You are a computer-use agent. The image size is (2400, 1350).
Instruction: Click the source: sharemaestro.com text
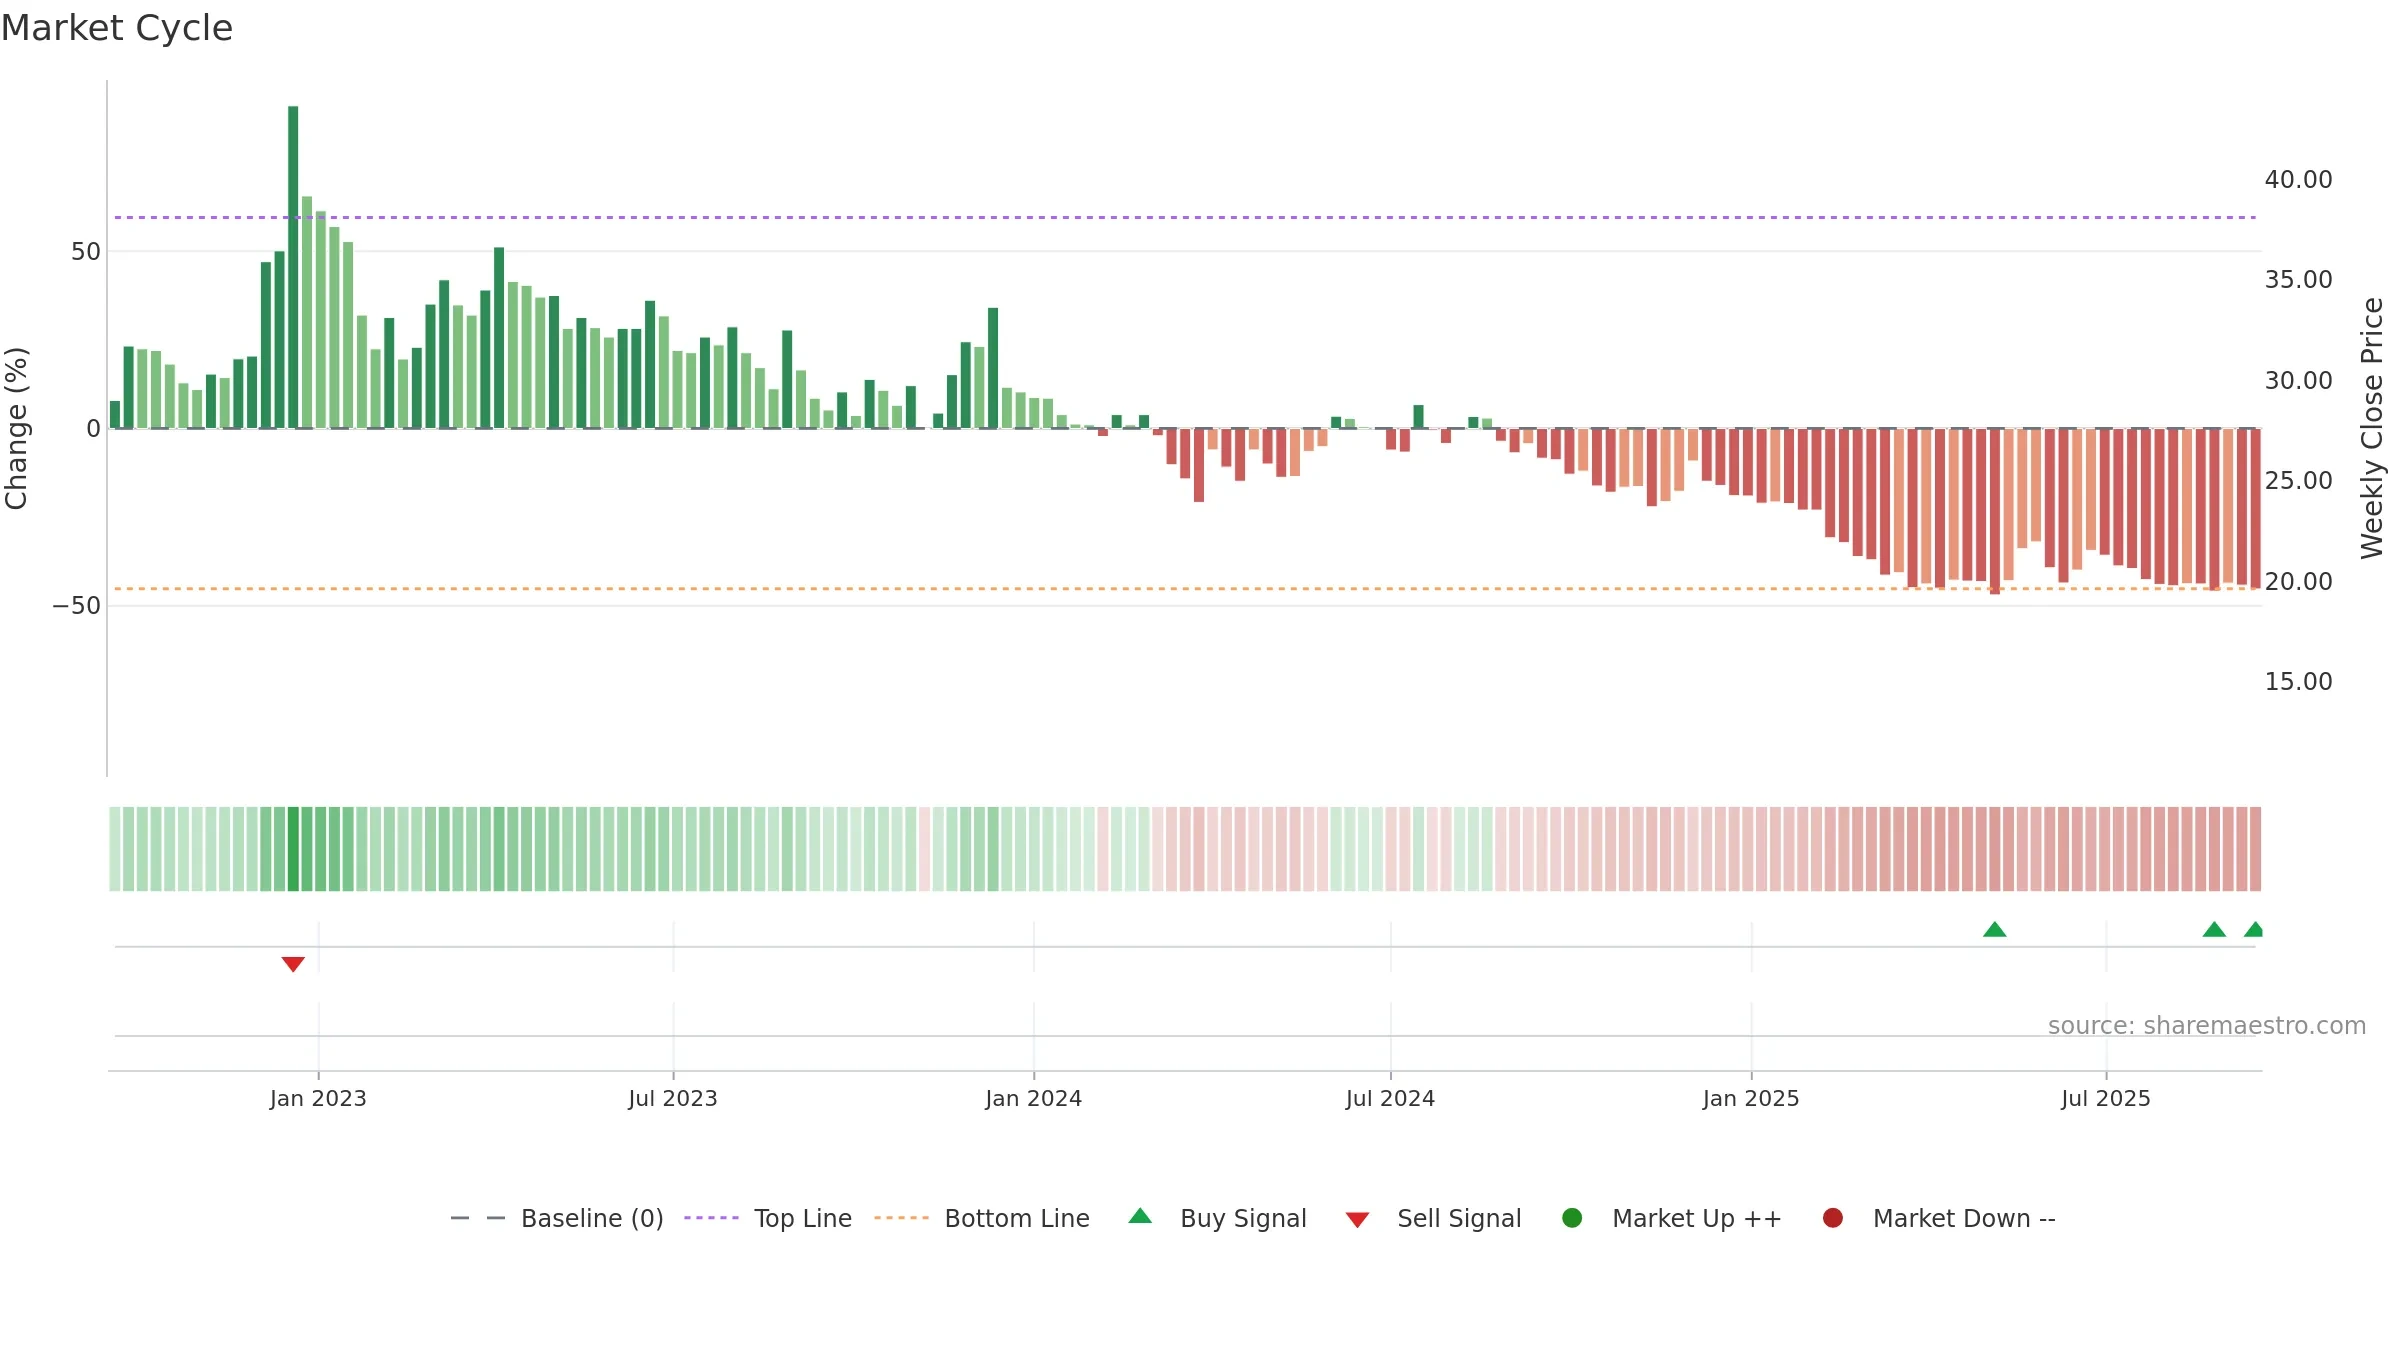[x=2207, y=1026]
